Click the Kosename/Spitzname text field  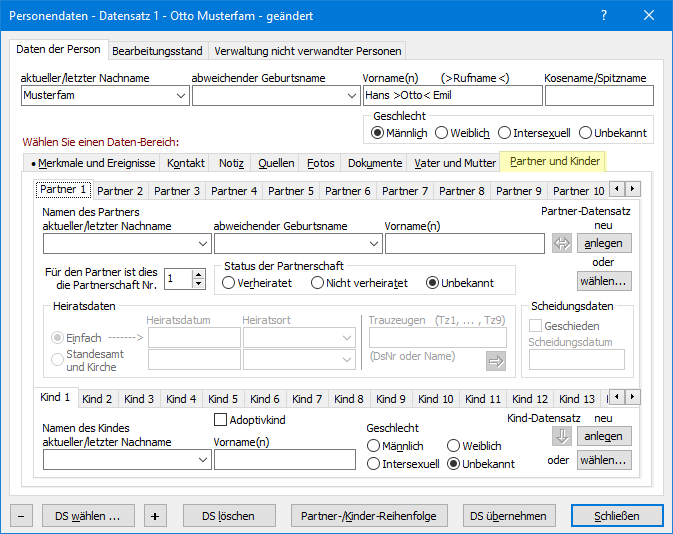pos(598,96)
